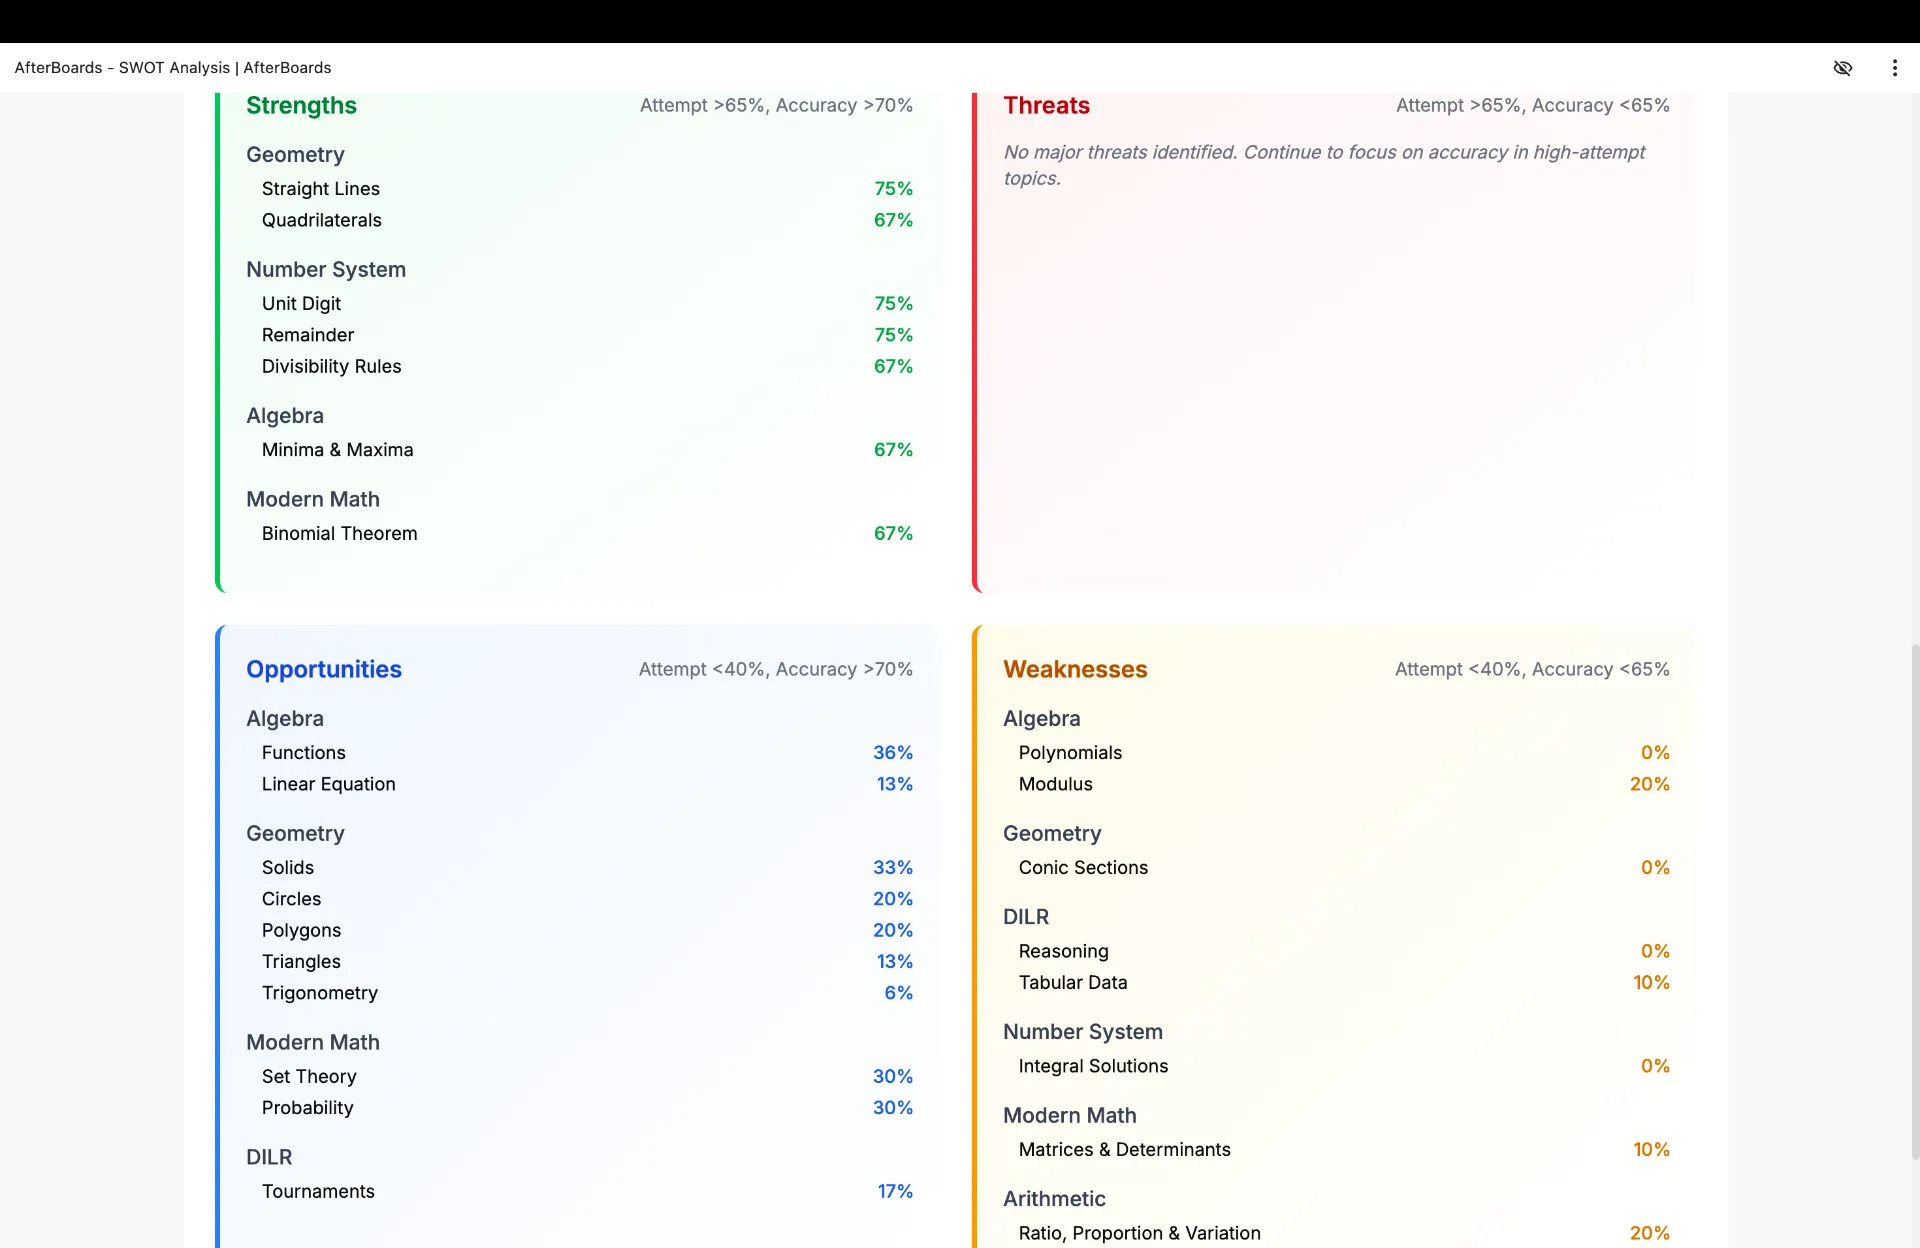The width and height of the screenshot is (1920, 1248).
Task: Click the vertical scrollbar on the right edge
Action: coord(1914,900)
